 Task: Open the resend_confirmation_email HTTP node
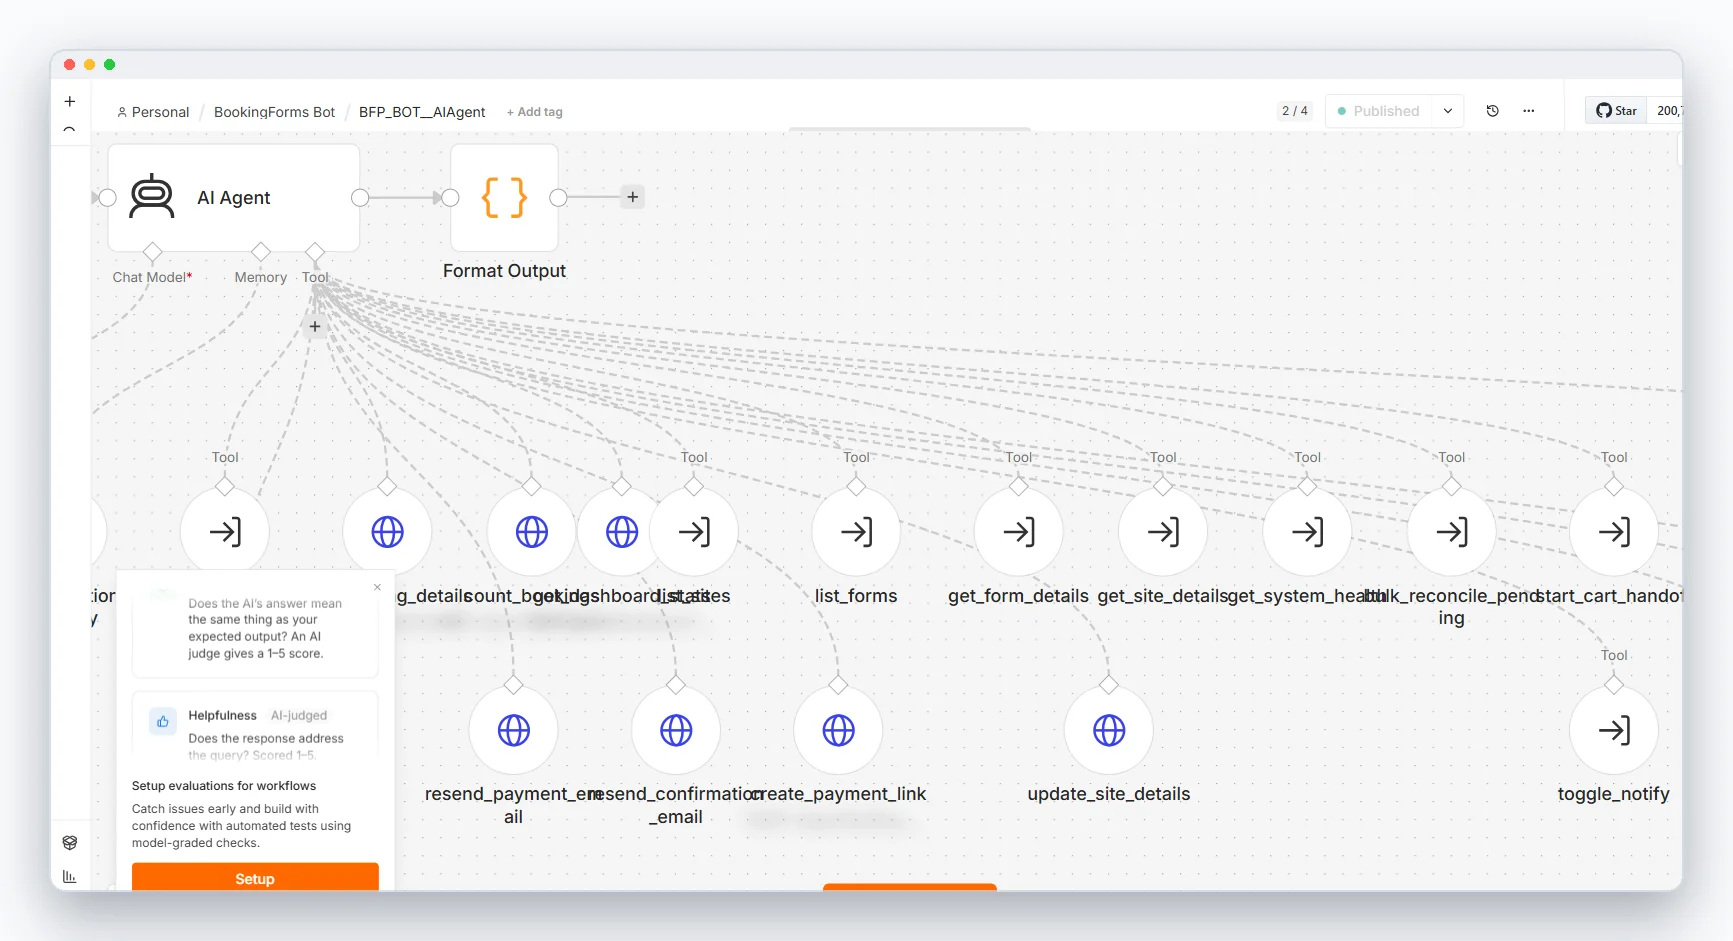pyautogui.click(x=676, y=730)
